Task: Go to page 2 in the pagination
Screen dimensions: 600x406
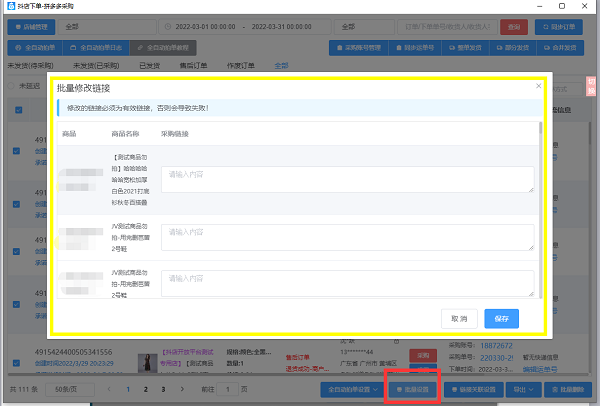Action: coord(145,390)
